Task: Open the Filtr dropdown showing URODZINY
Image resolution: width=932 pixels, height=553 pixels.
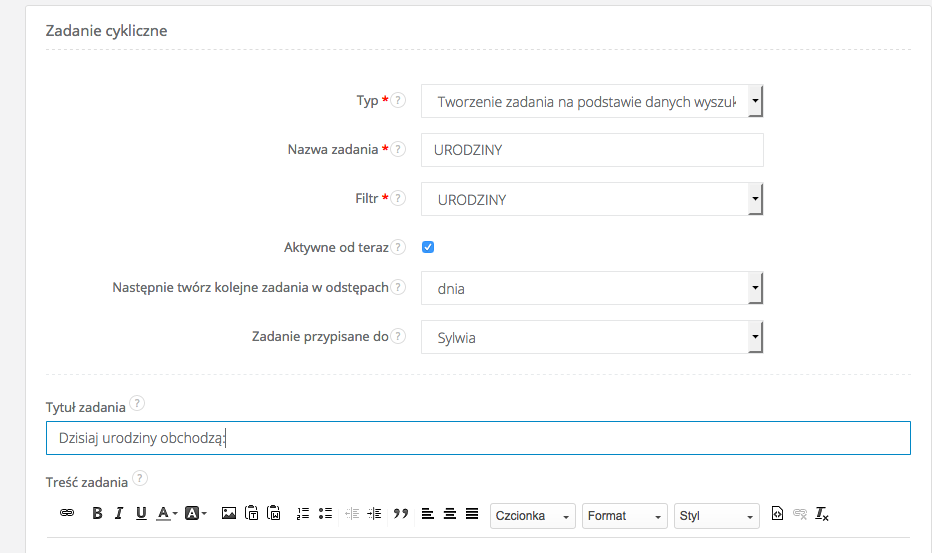Action: click(592, 199)
